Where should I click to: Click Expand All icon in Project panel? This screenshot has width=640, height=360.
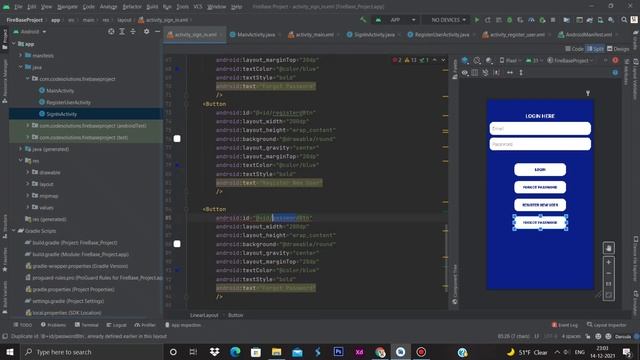pyautogui.click(x=122, y=31)
